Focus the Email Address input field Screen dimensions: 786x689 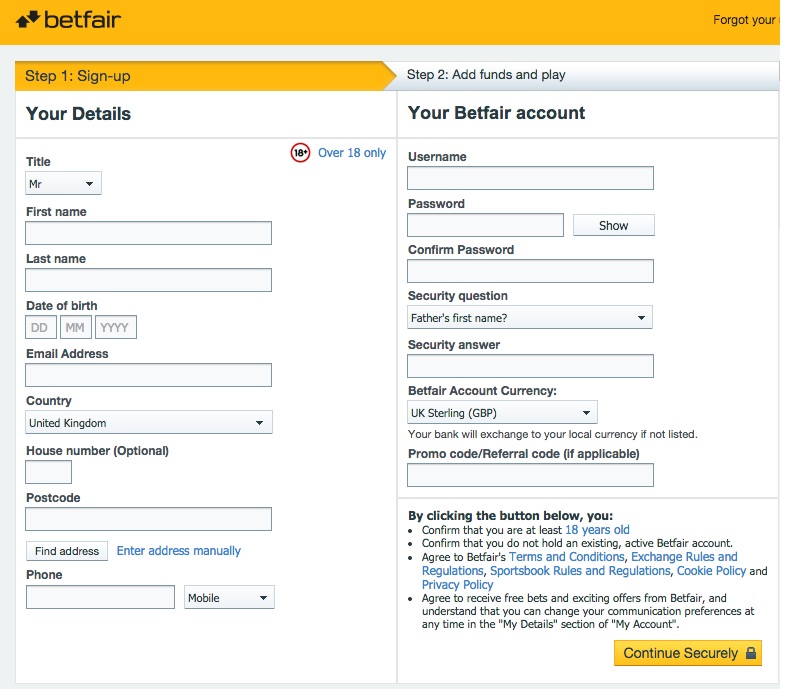pos(148,375)
